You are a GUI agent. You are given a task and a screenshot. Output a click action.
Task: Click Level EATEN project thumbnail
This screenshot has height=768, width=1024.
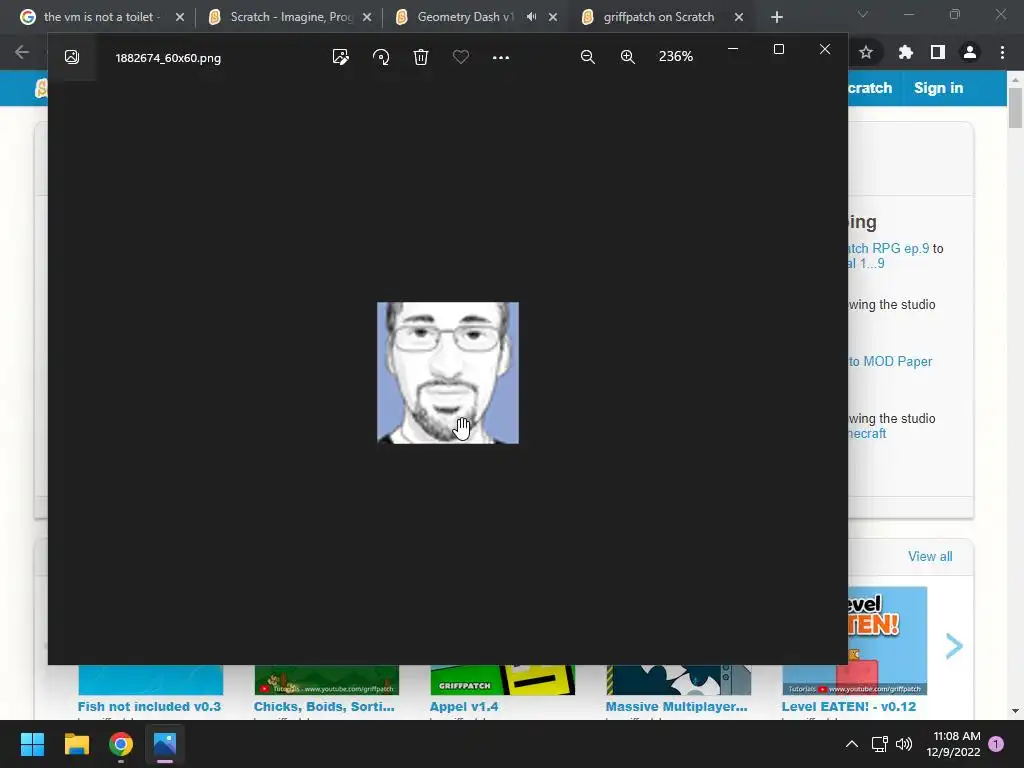point(888,641)
